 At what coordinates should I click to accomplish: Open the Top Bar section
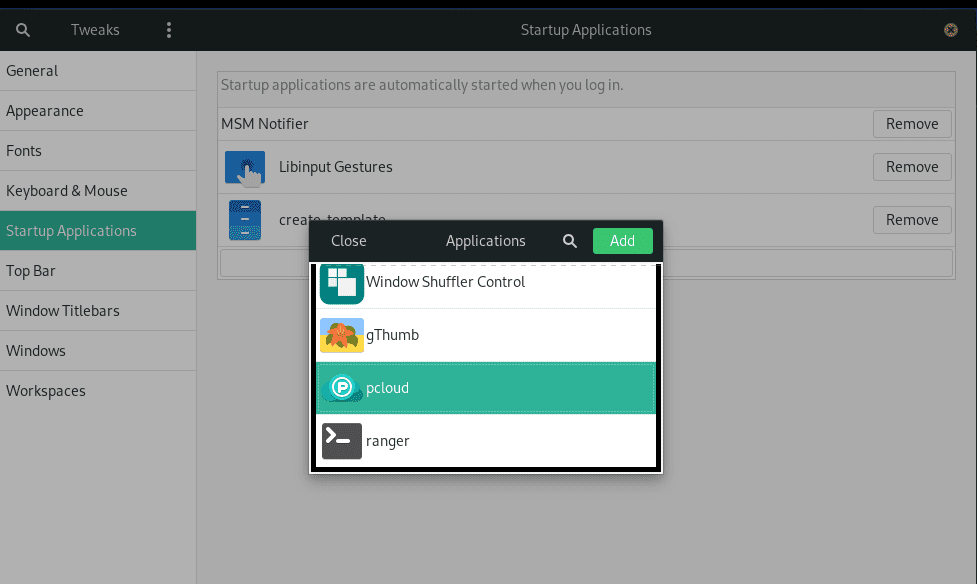(32, 270)
